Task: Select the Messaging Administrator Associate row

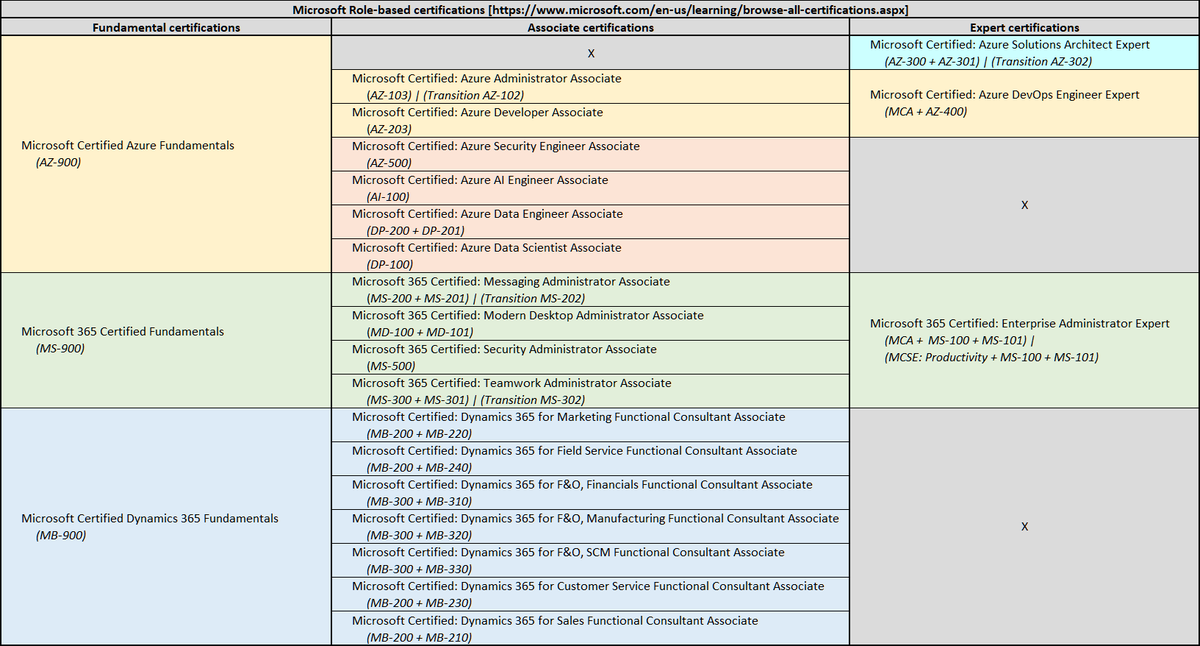Action: click(x=590, y=289)
